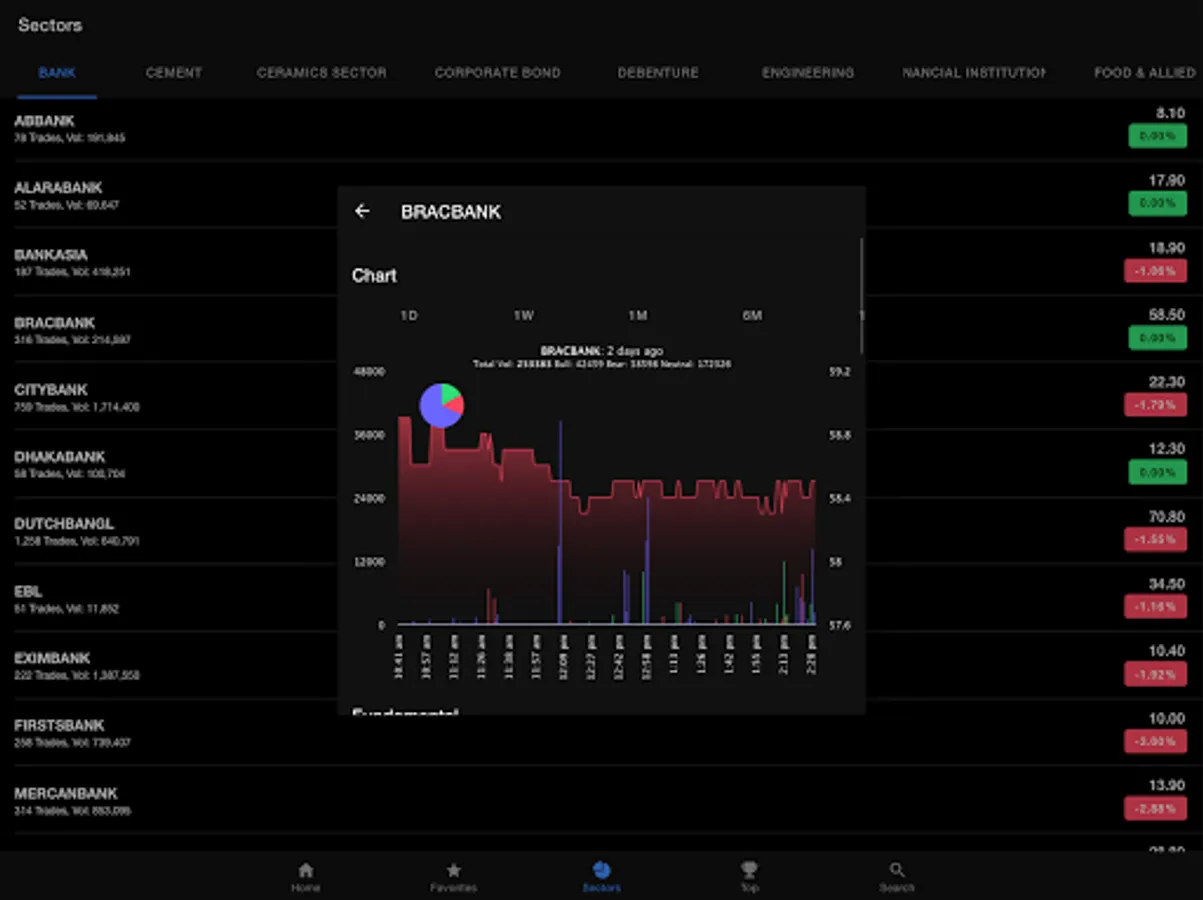Click the BRACBANK title in detail panel
Viewport: 1203px width, 900px height.
[451, 212]
